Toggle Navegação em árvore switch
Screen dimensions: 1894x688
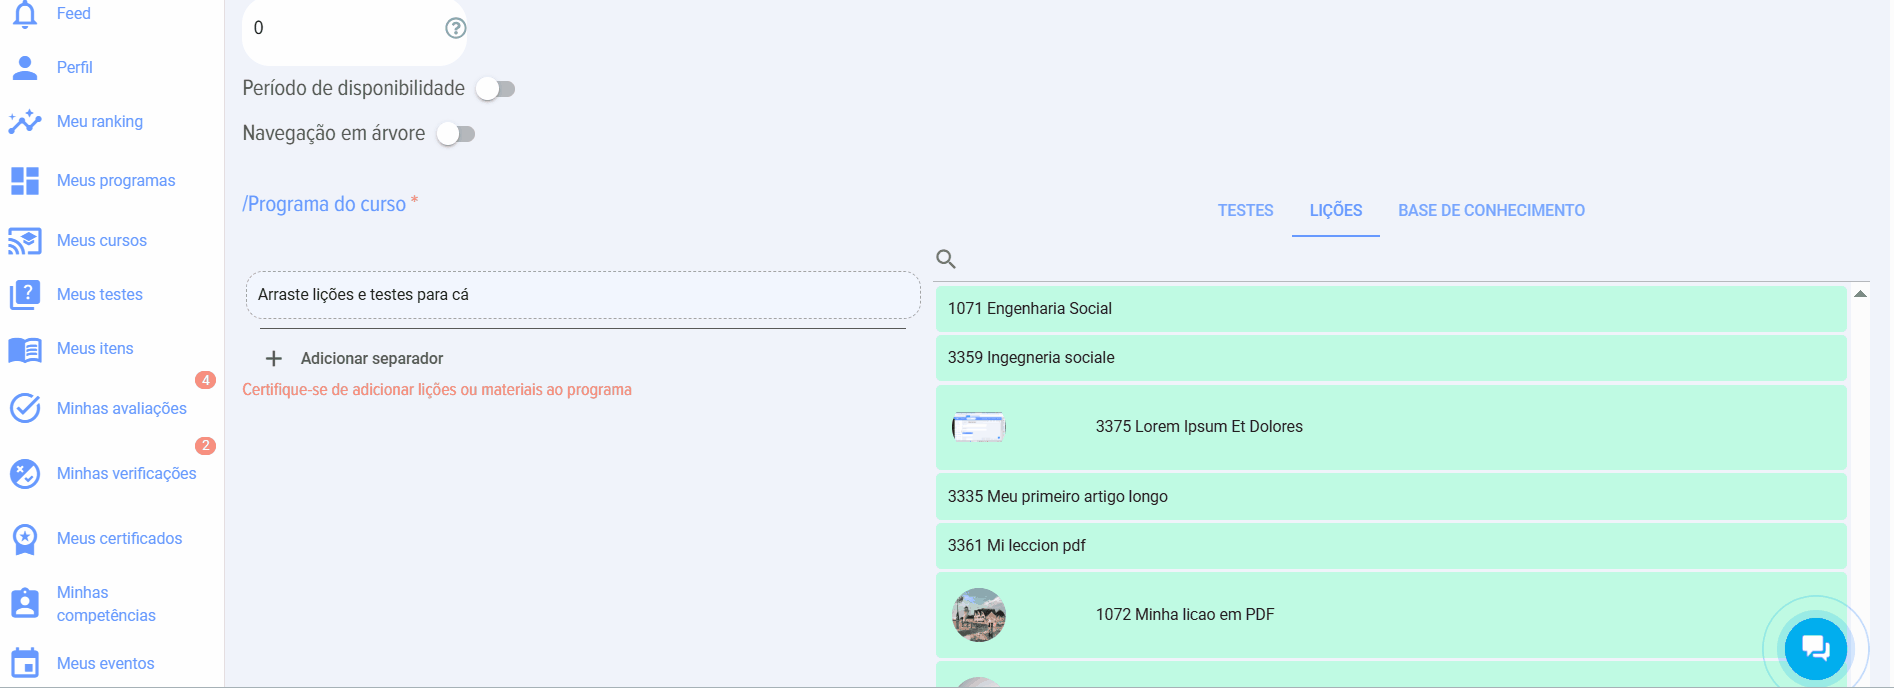(456, 134)
